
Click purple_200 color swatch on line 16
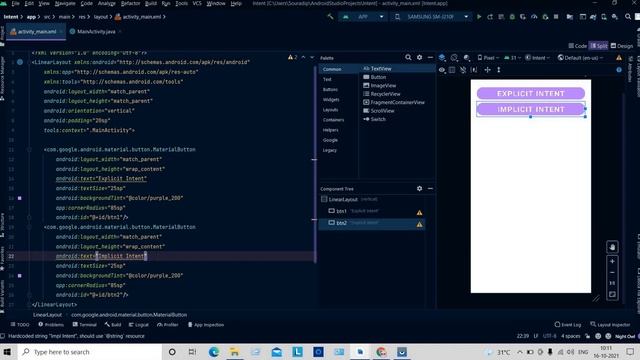point(19,198)
